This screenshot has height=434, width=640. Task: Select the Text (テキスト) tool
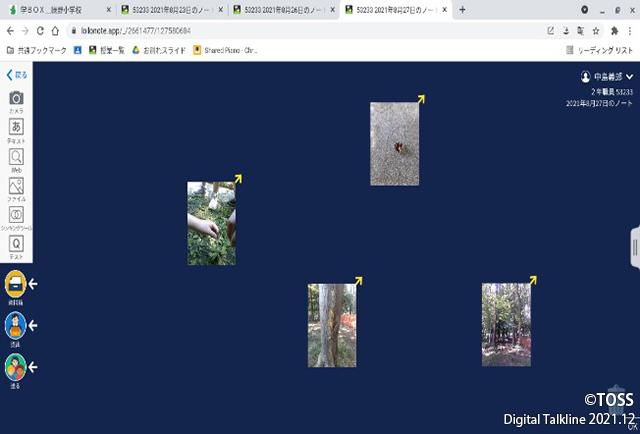(16, 128)
